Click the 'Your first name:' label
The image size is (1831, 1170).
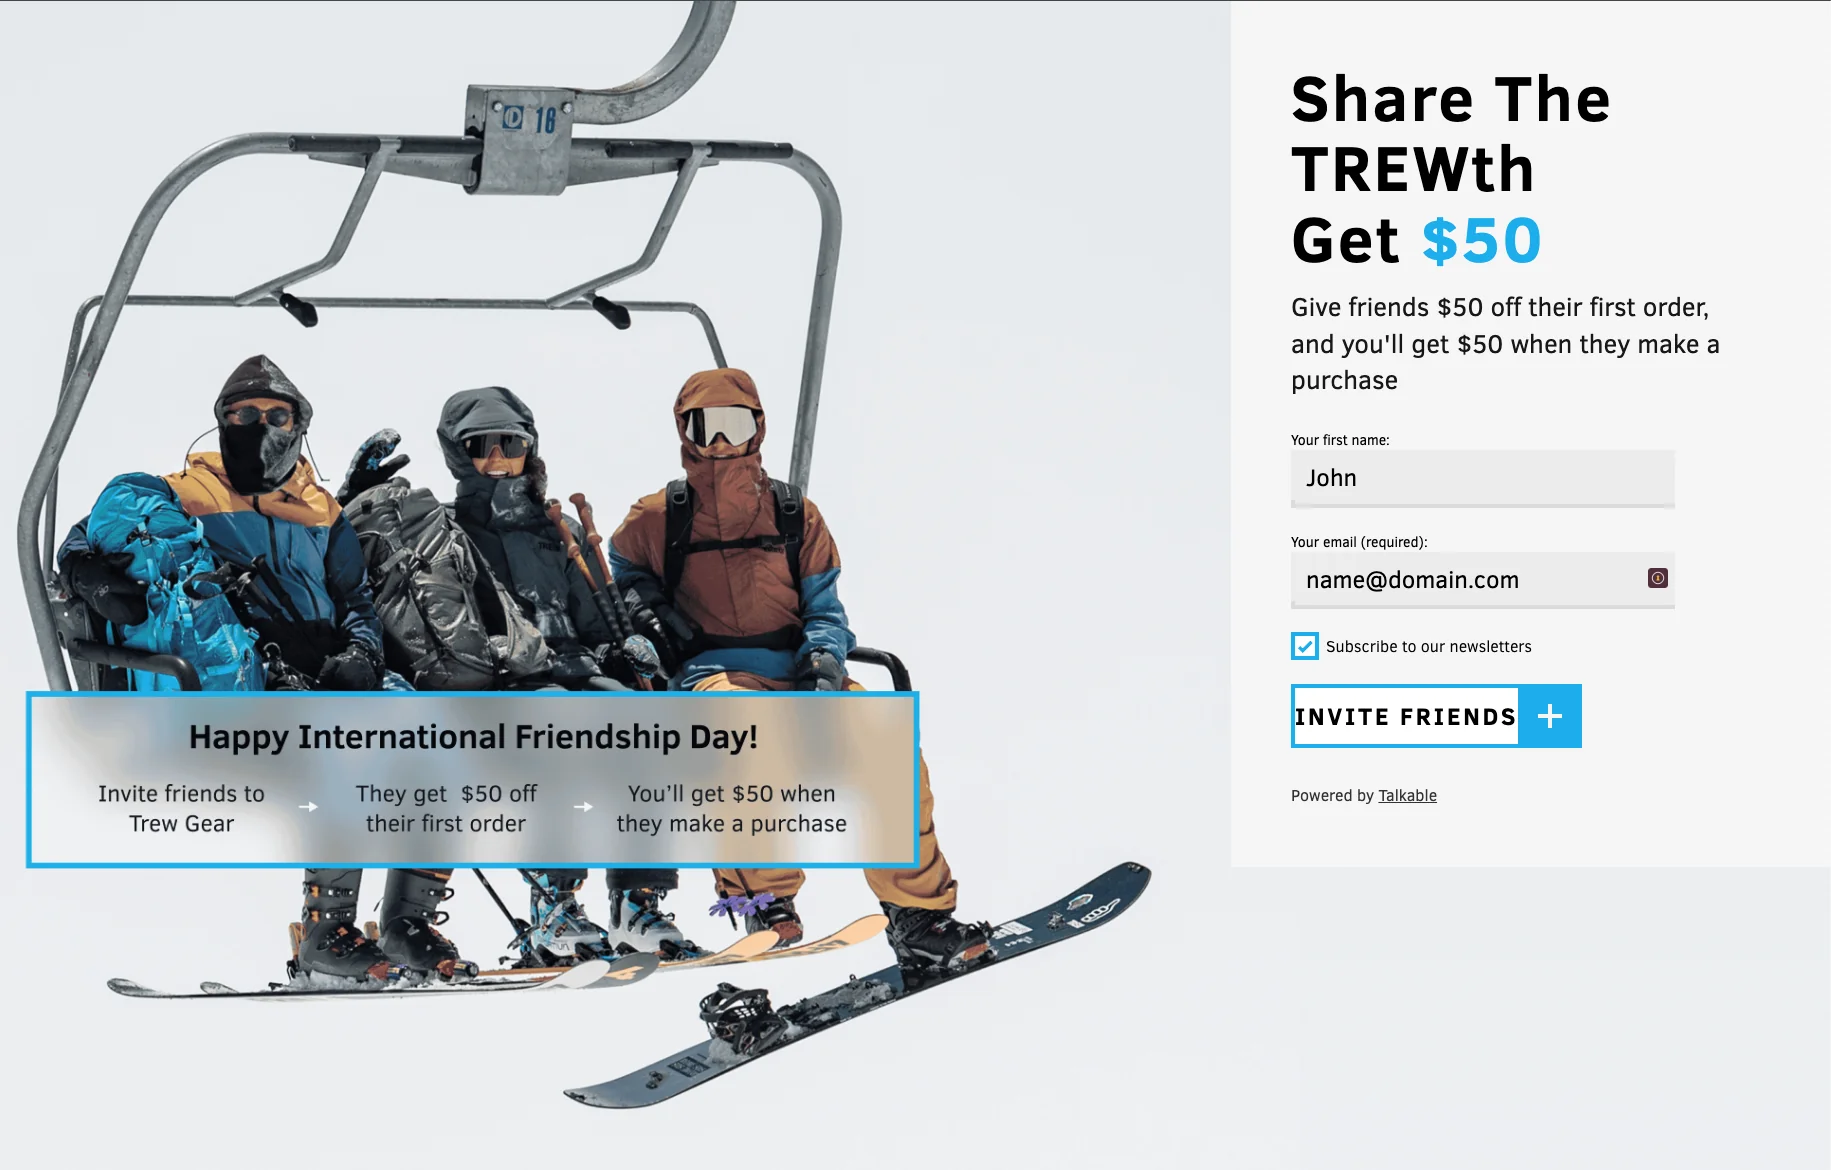tap(1340, 440)
